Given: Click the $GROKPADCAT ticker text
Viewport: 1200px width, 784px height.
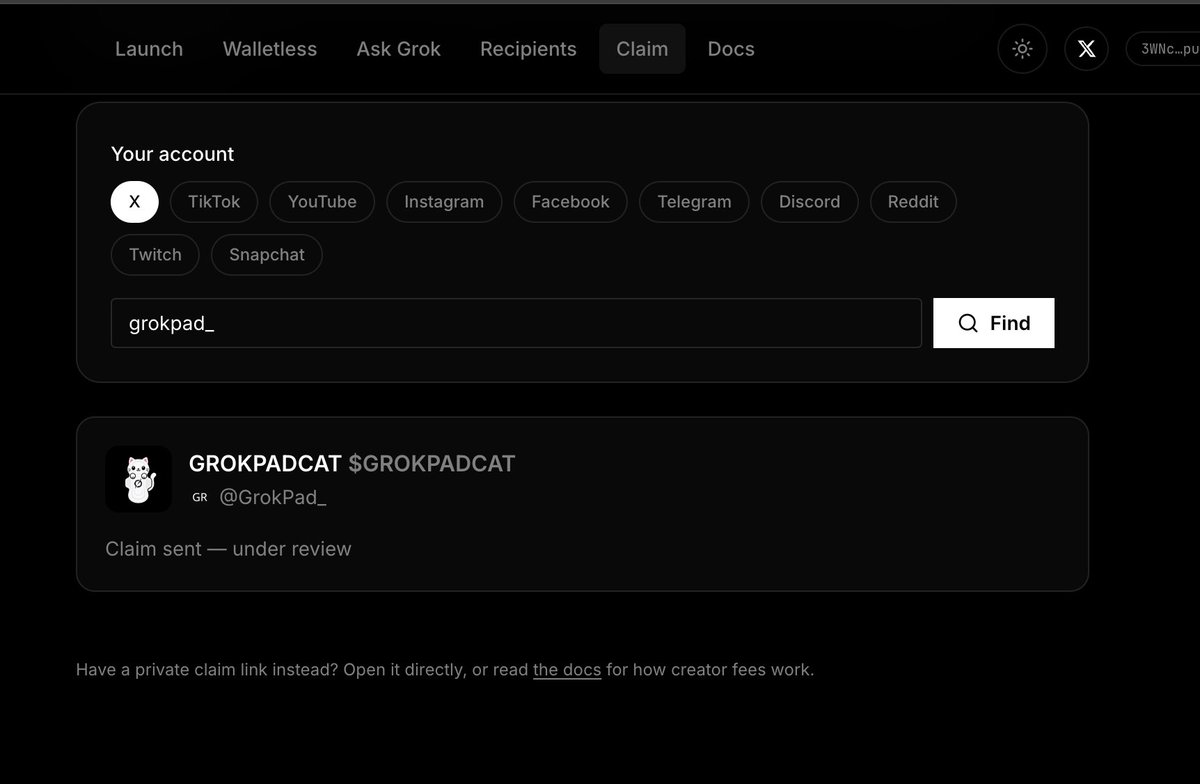Looking at the screenshot, I should coord(432,464).
